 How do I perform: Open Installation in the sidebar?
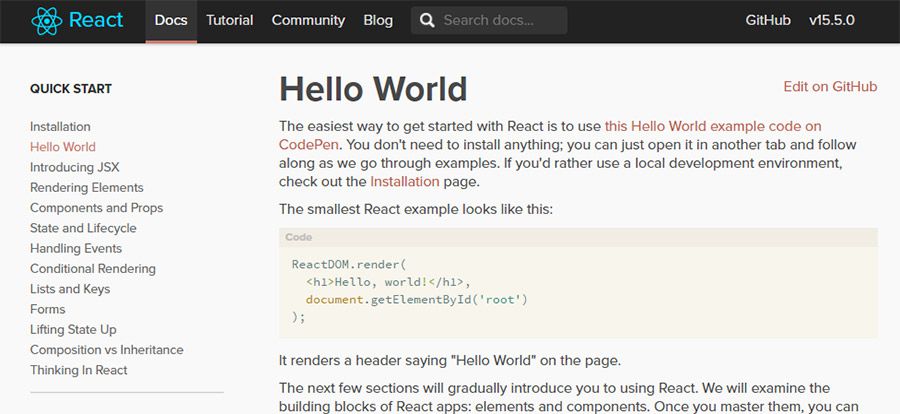[x=60, y=126]
